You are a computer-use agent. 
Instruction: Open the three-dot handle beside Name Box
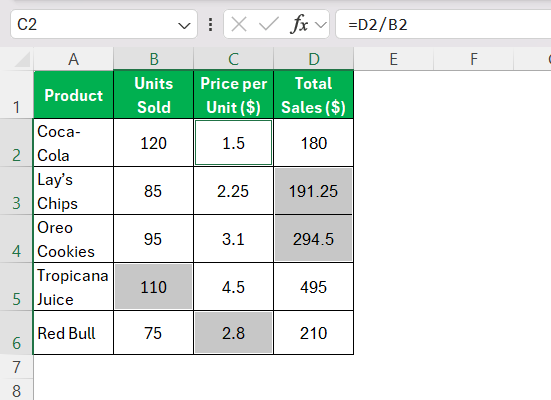point(210,25)
